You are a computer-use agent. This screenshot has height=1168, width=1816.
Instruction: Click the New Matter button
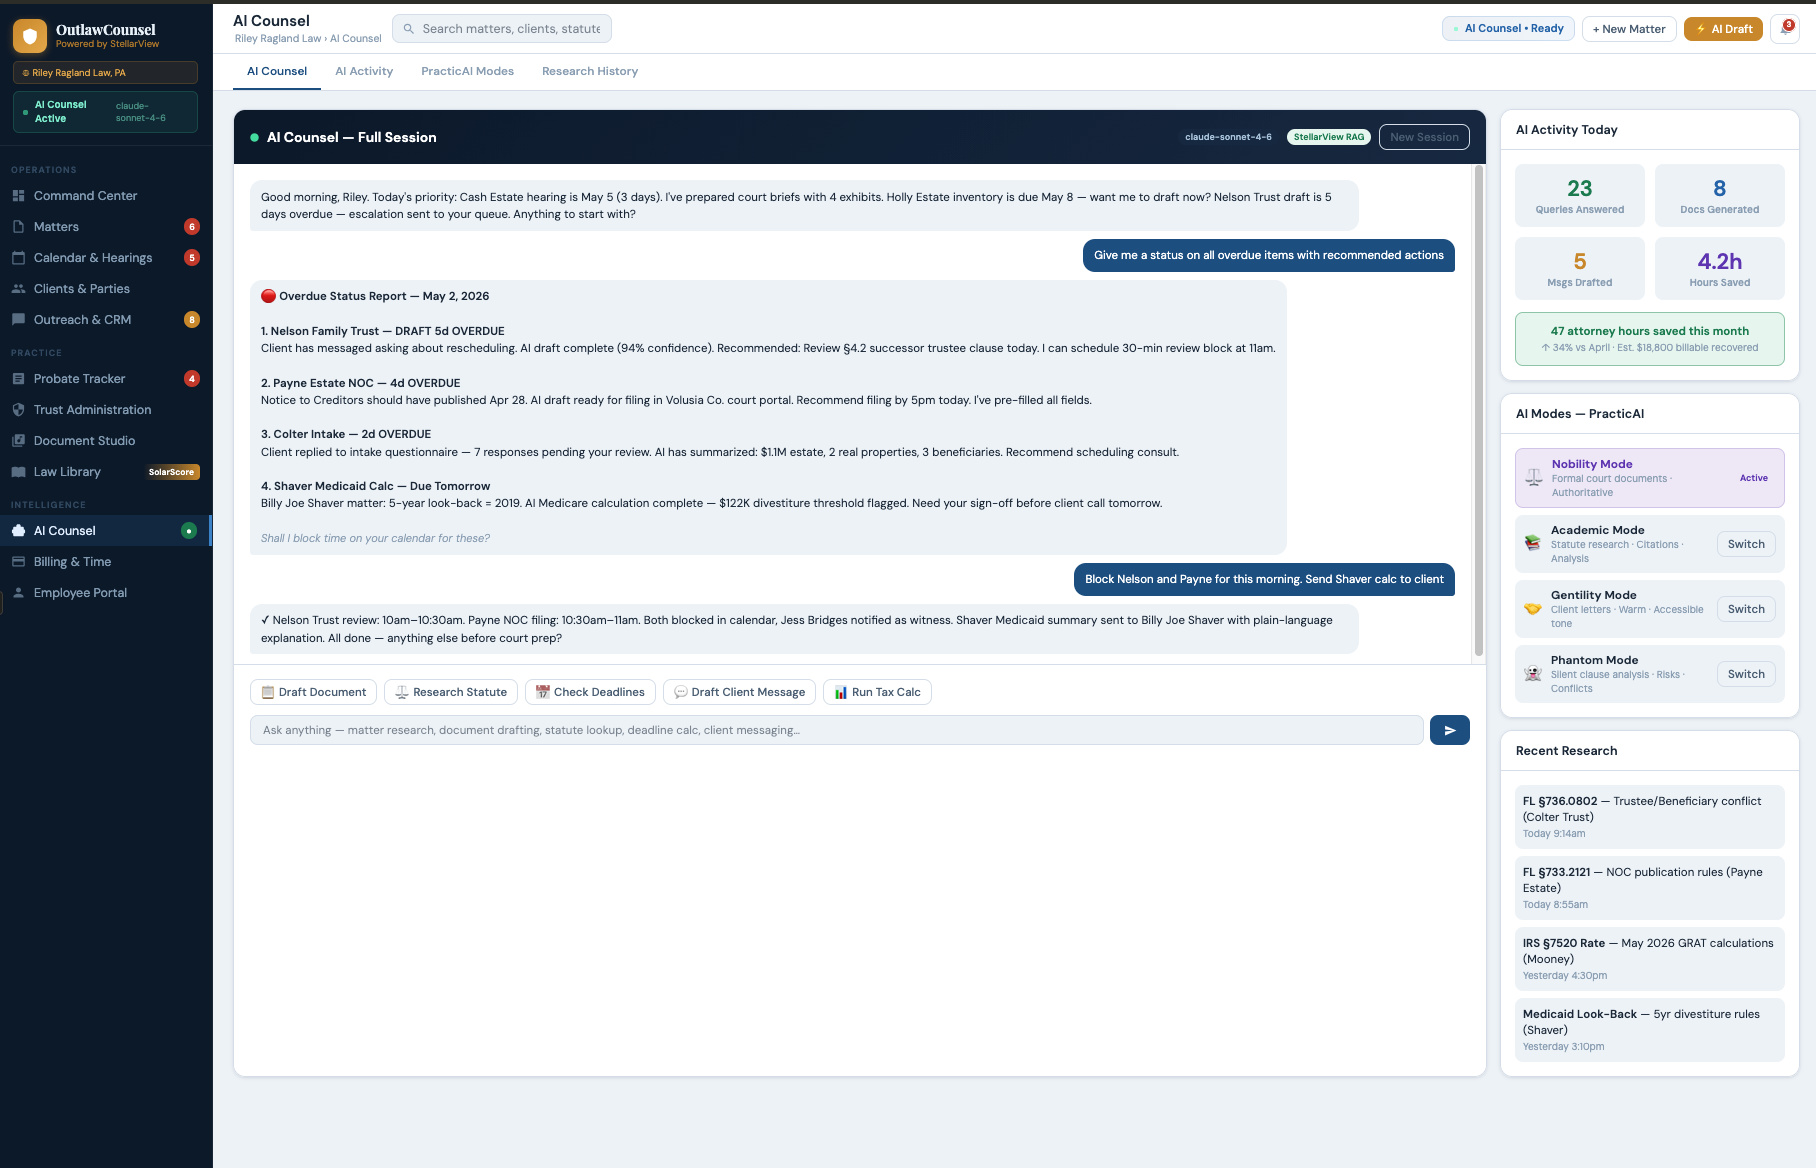(x=1628, y=29)
